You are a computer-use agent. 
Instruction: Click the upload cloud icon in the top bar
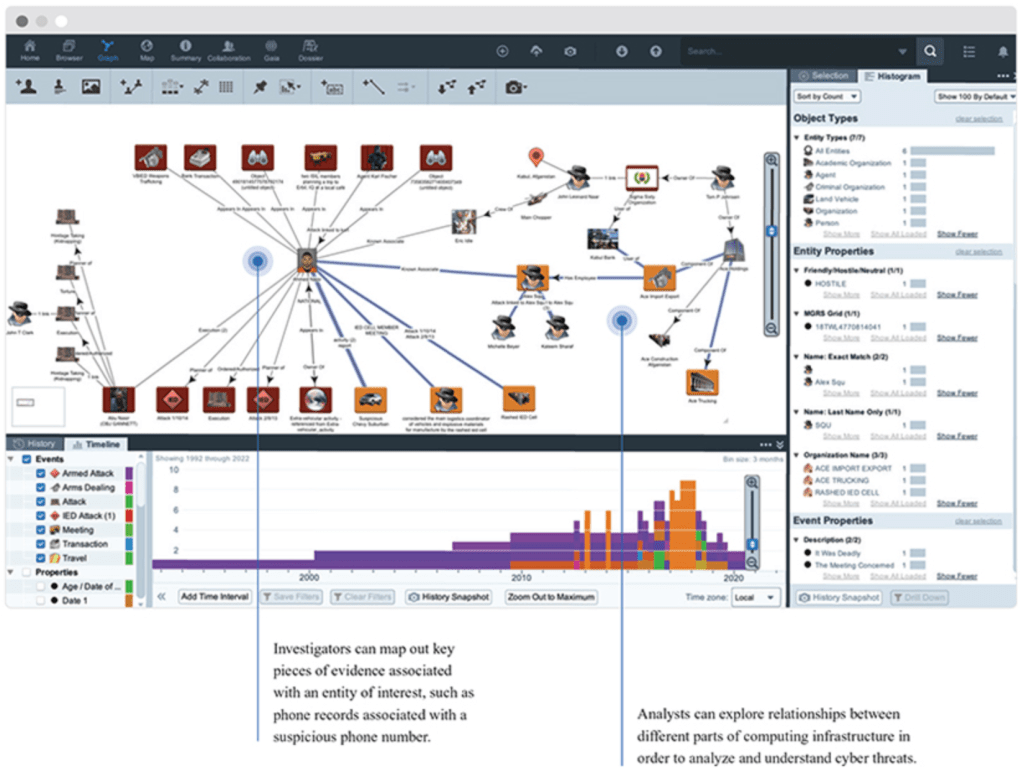[x=536, y=51]
